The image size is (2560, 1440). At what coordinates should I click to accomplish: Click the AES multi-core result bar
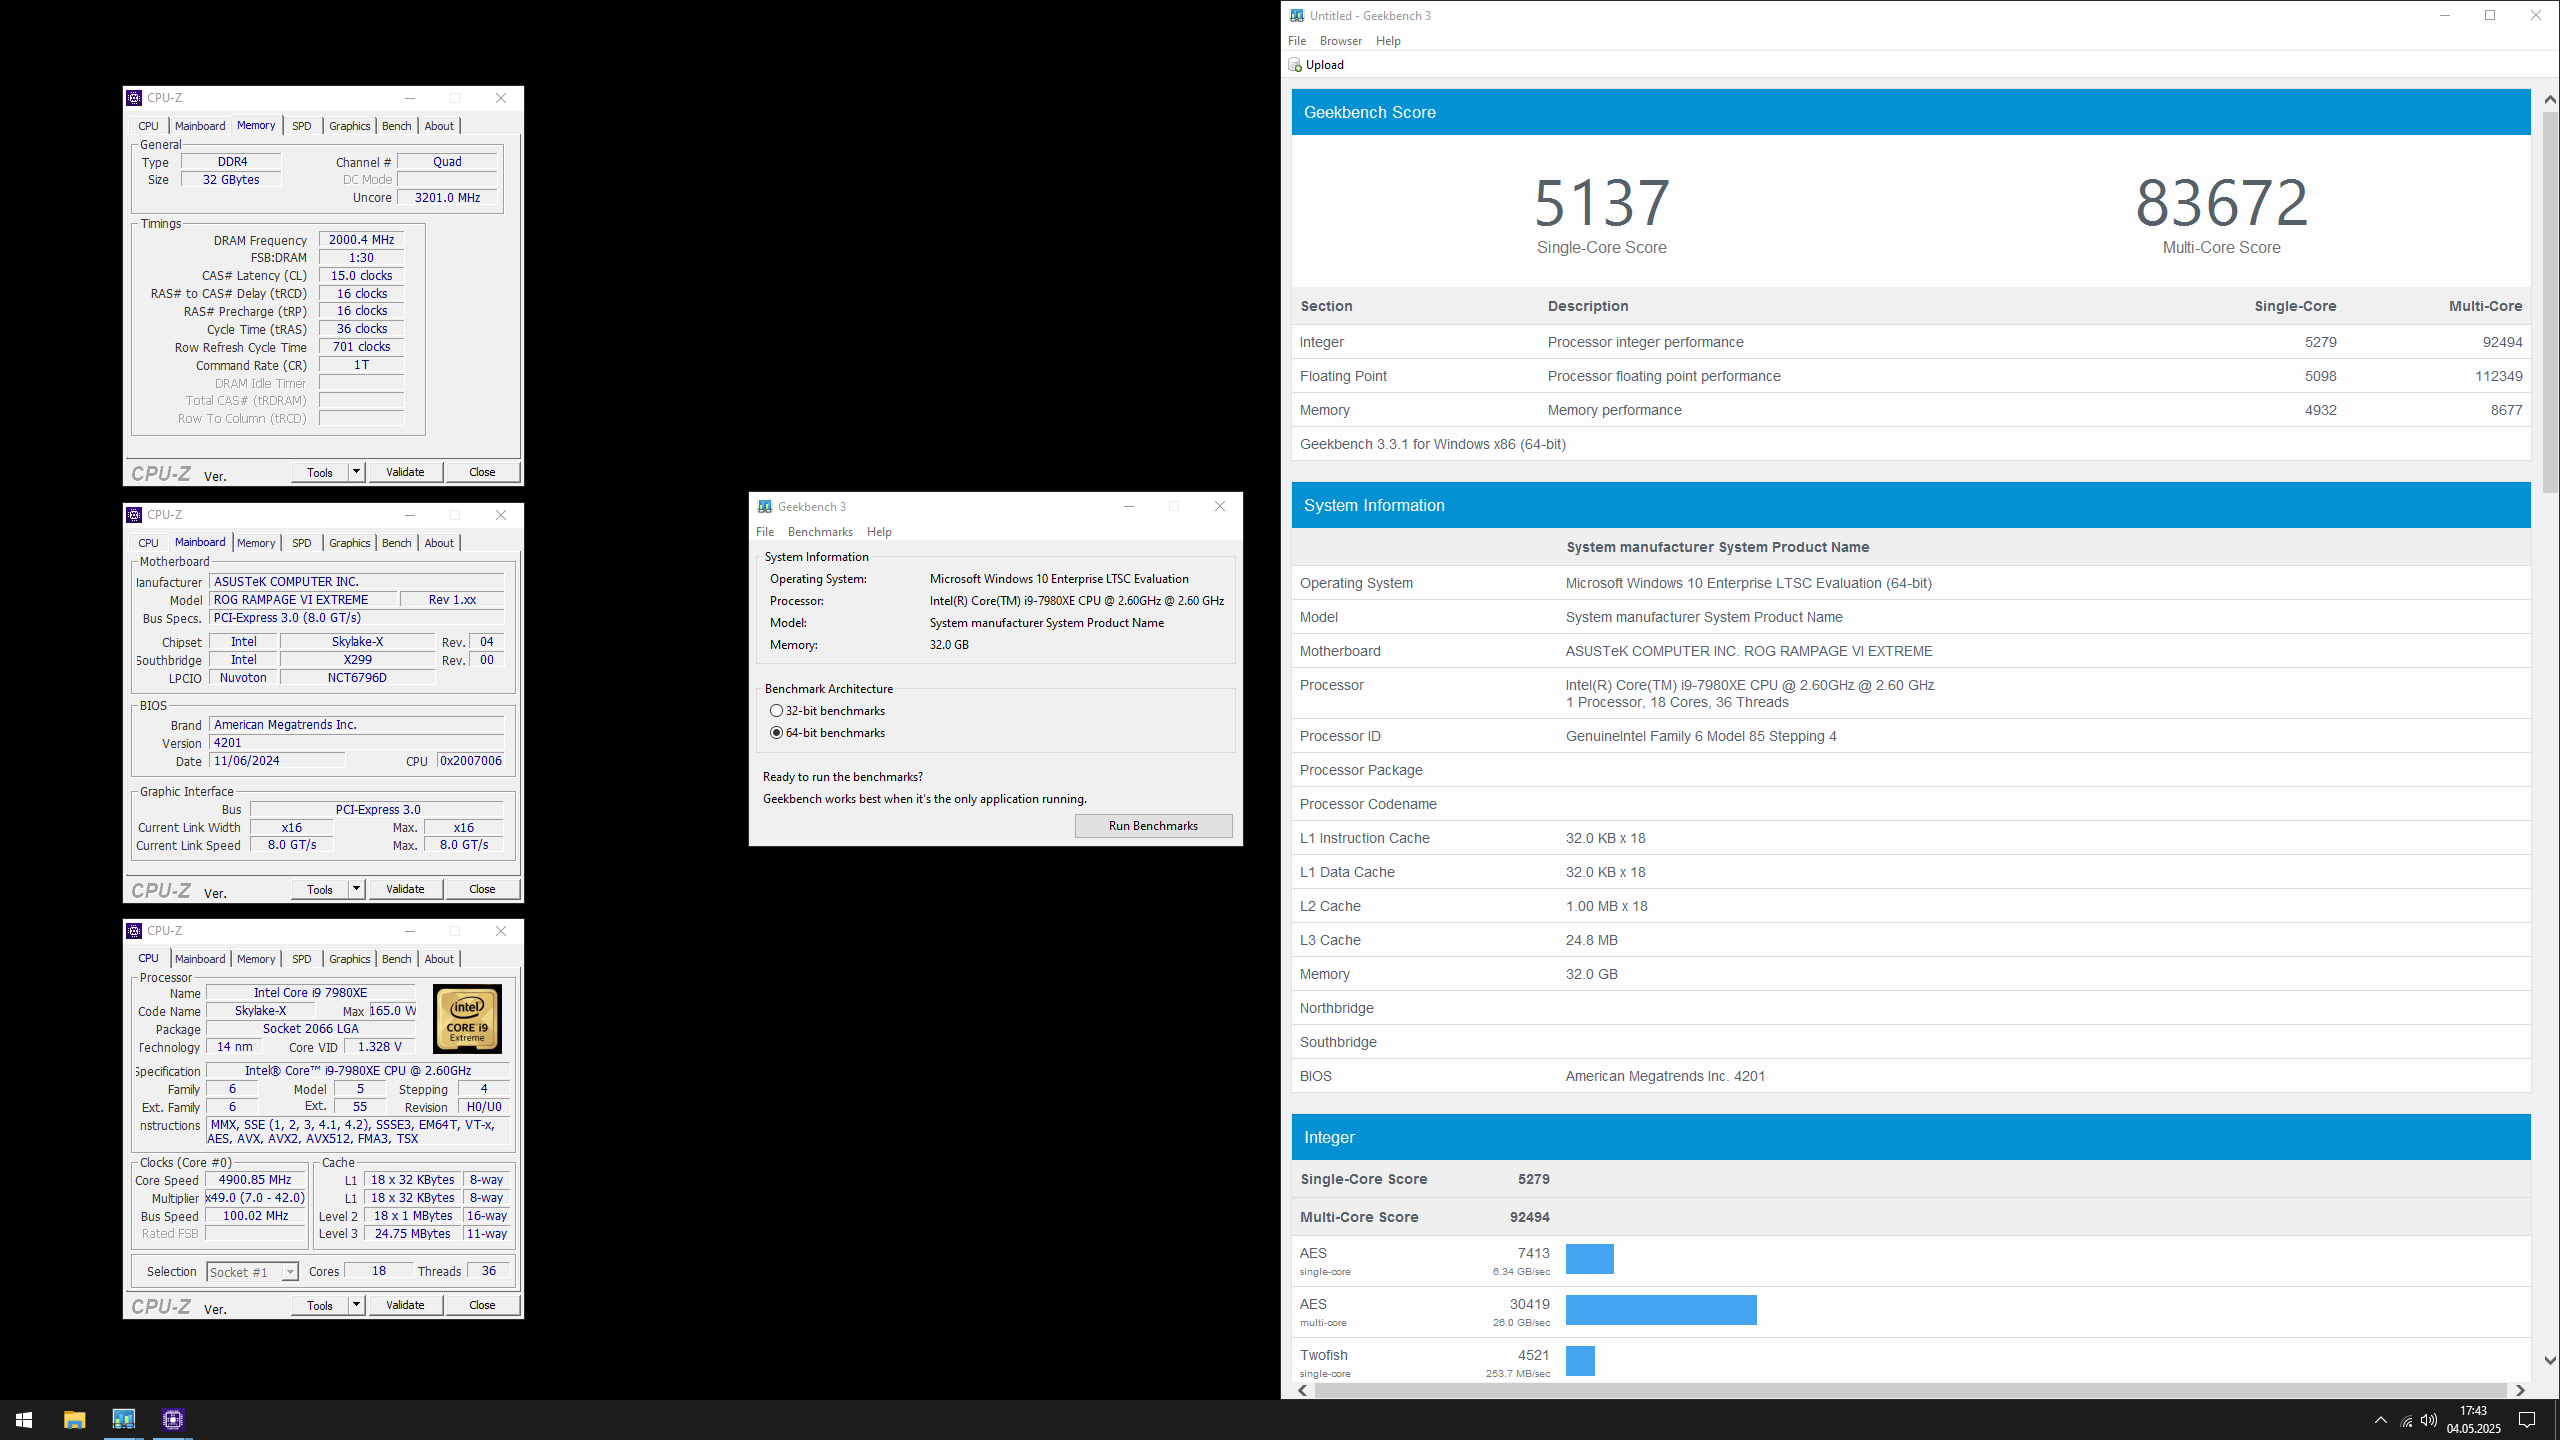pos(1661,1310)
